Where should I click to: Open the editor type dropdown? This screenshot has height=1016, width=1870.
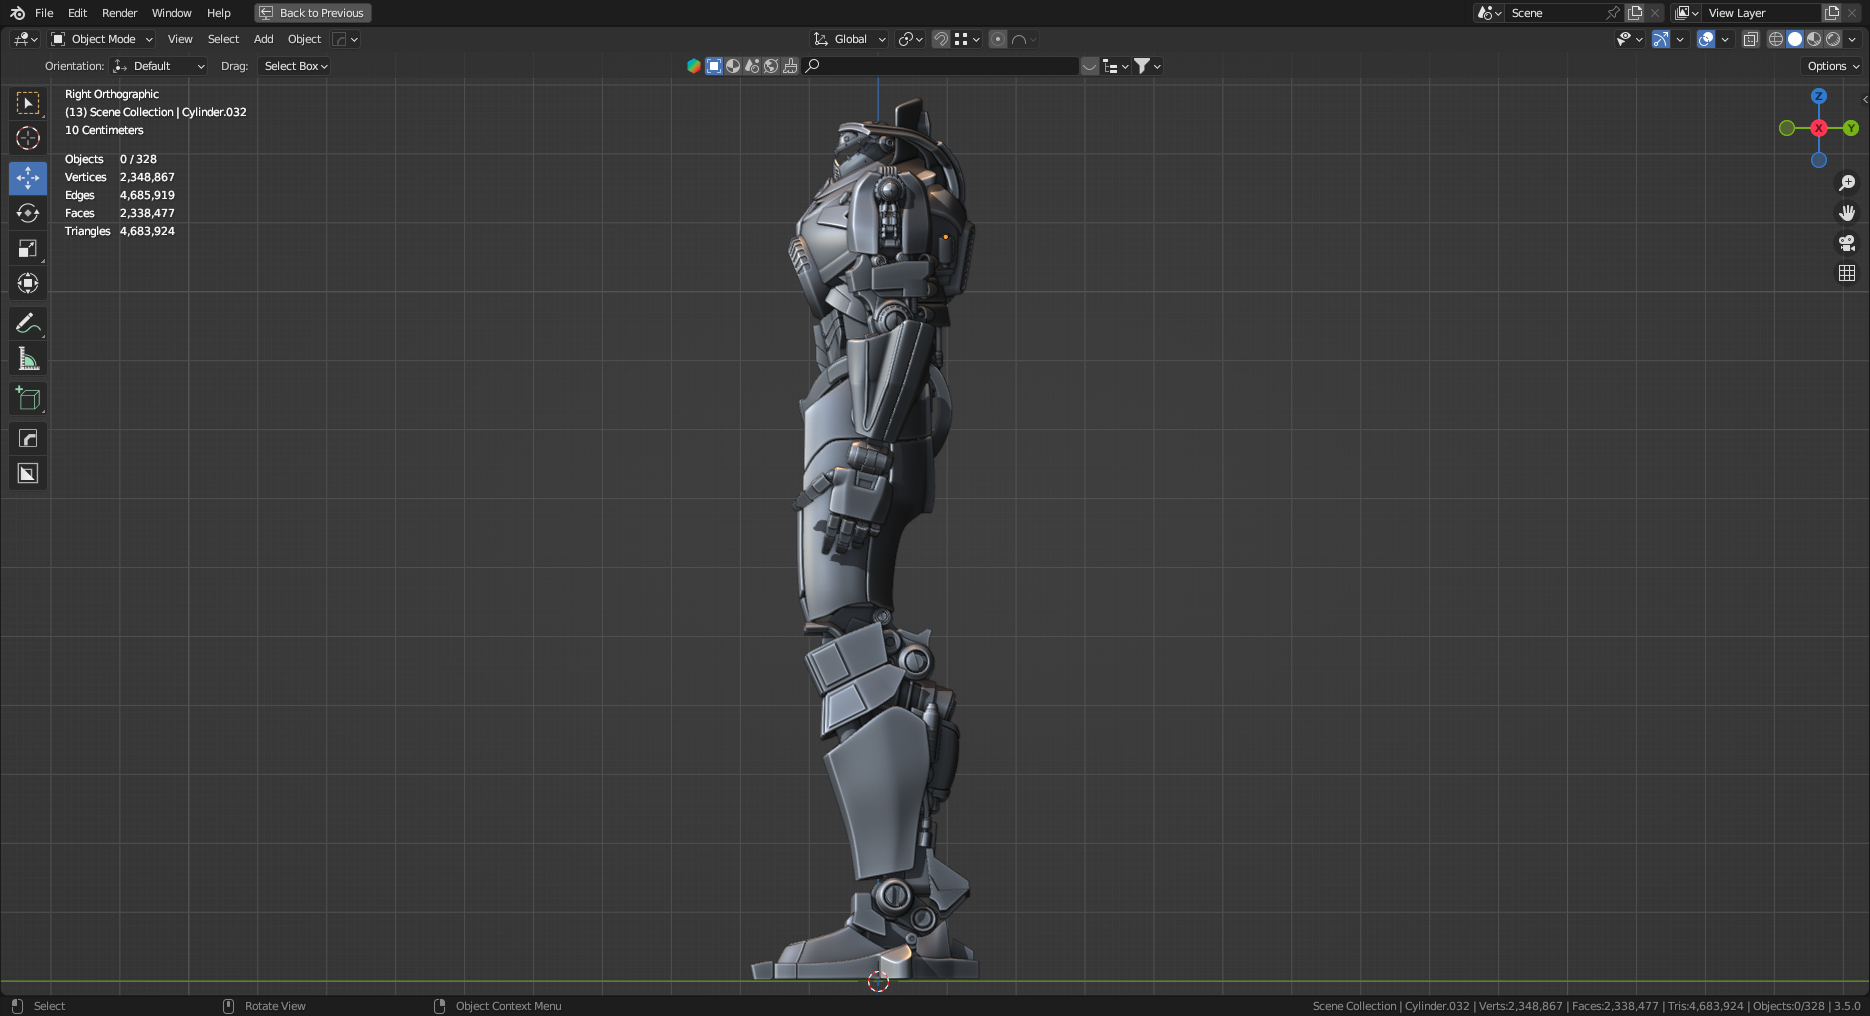click(25, 39)
